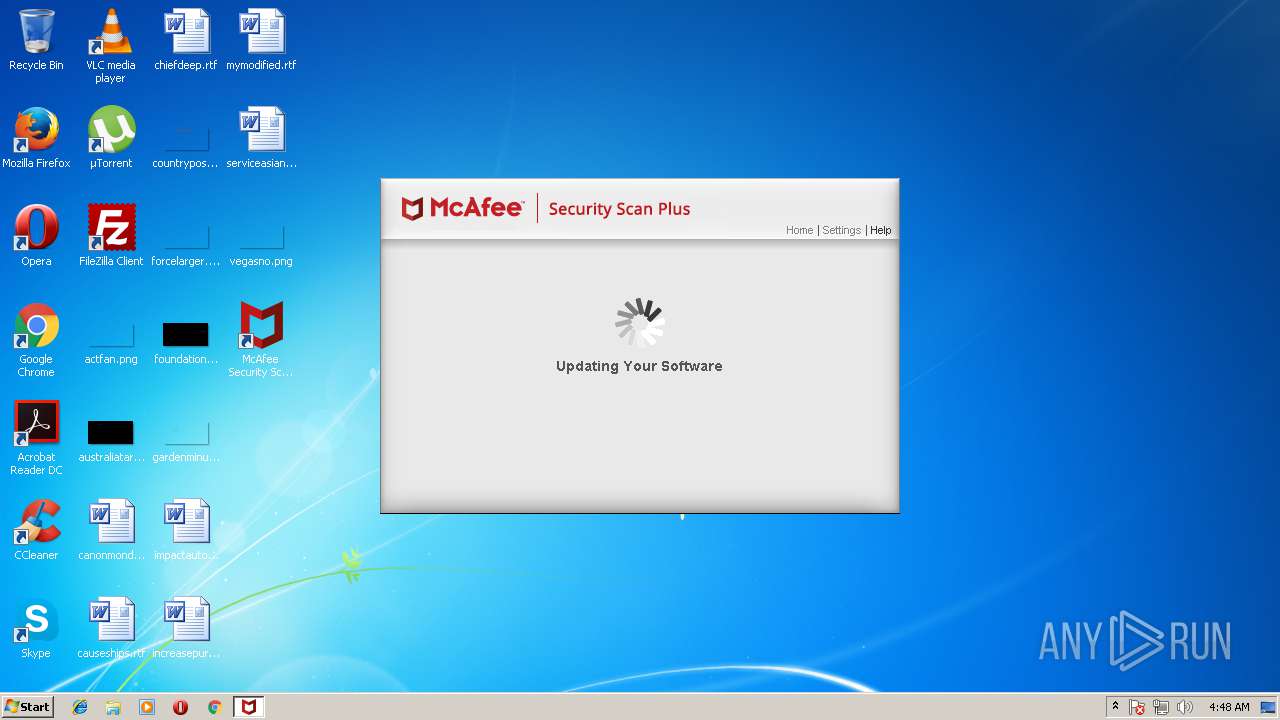Image resolution: width=1280 pixels, height=720 pixels.
Task: Open Mozilla Firefox shortcut
Action: coord(36,138)
